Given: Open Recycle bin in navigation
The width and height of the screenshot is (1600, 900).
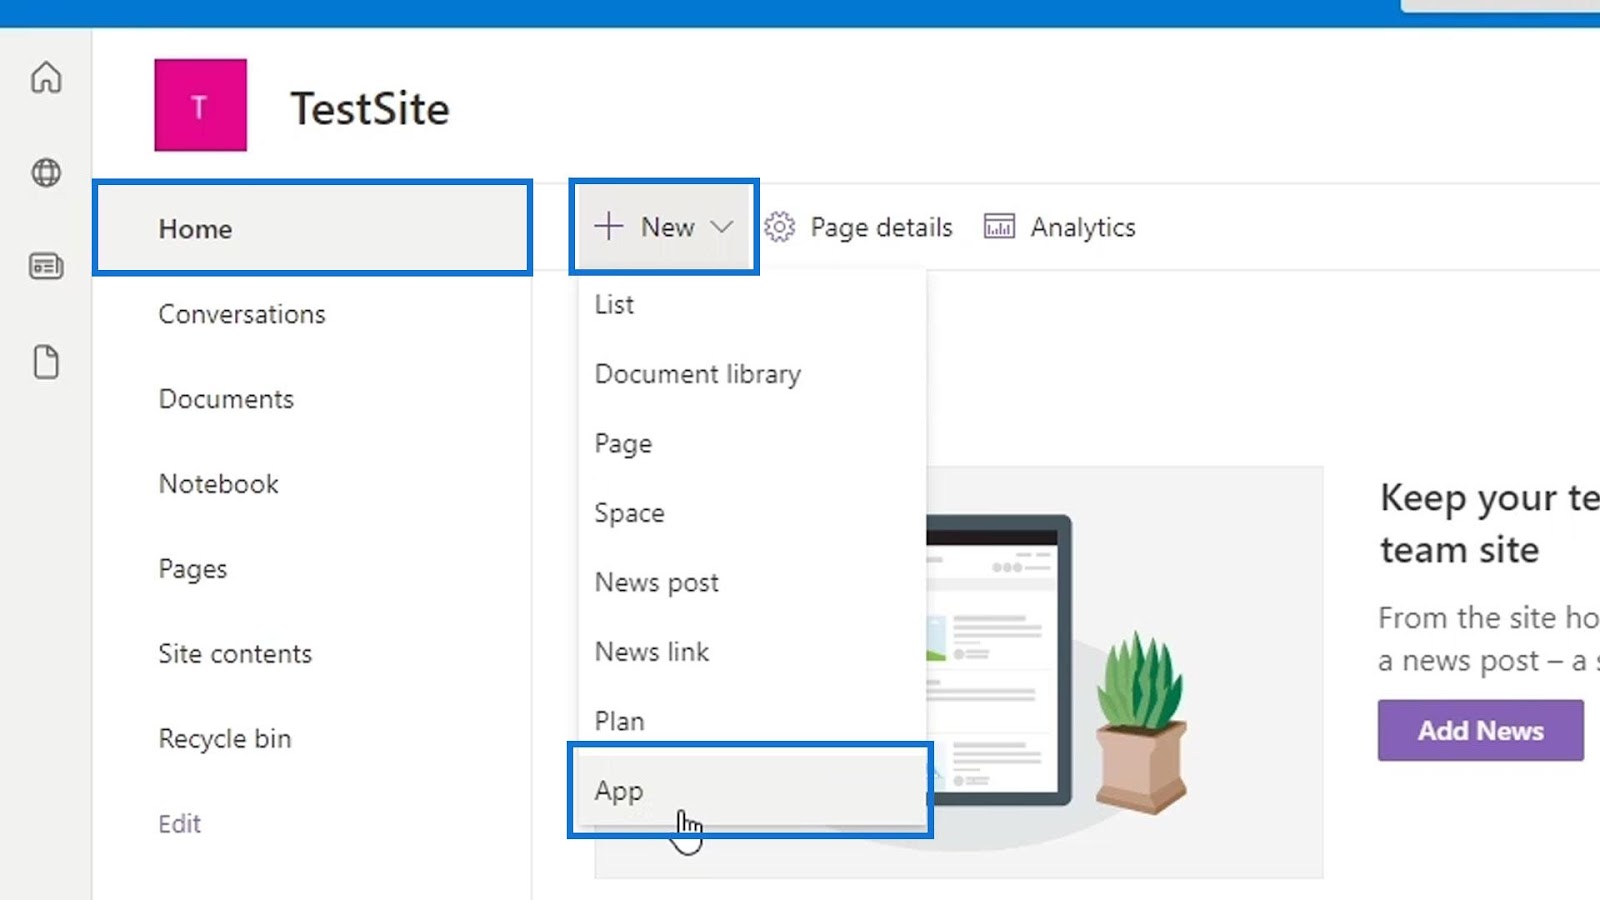Looking at the screenshot, I should click(x=225, y=739).
